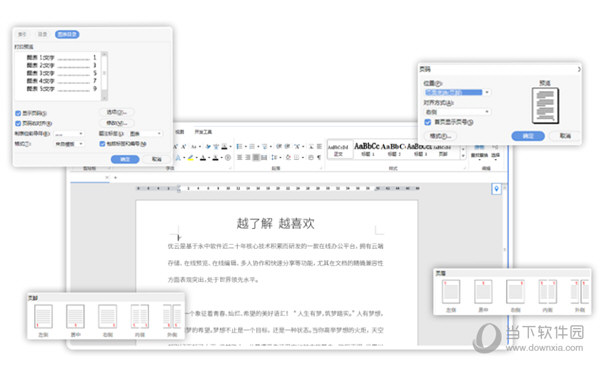600x368 pixels.
Task: Choose 左侧 layout in 页脚 panel
Action: [x=43, y=320]
